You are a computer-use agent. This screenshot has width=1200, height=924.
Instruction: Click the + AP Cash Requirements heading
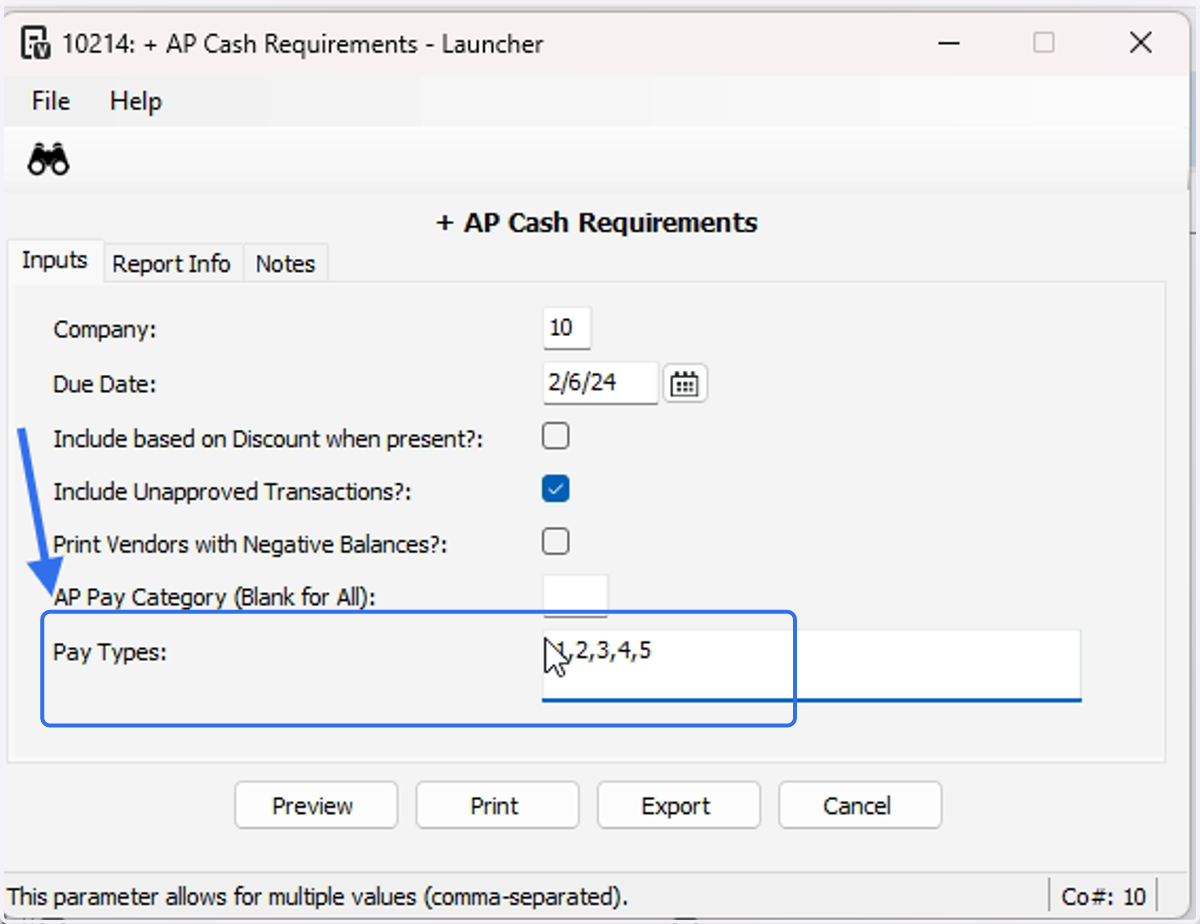[x=598, y=222]
